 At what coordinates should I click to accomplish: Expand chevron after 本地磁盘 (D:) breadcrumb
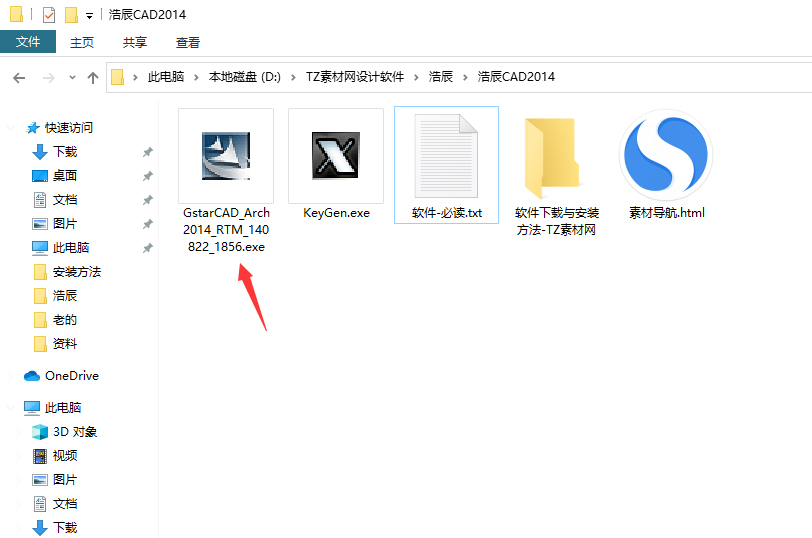293,77
